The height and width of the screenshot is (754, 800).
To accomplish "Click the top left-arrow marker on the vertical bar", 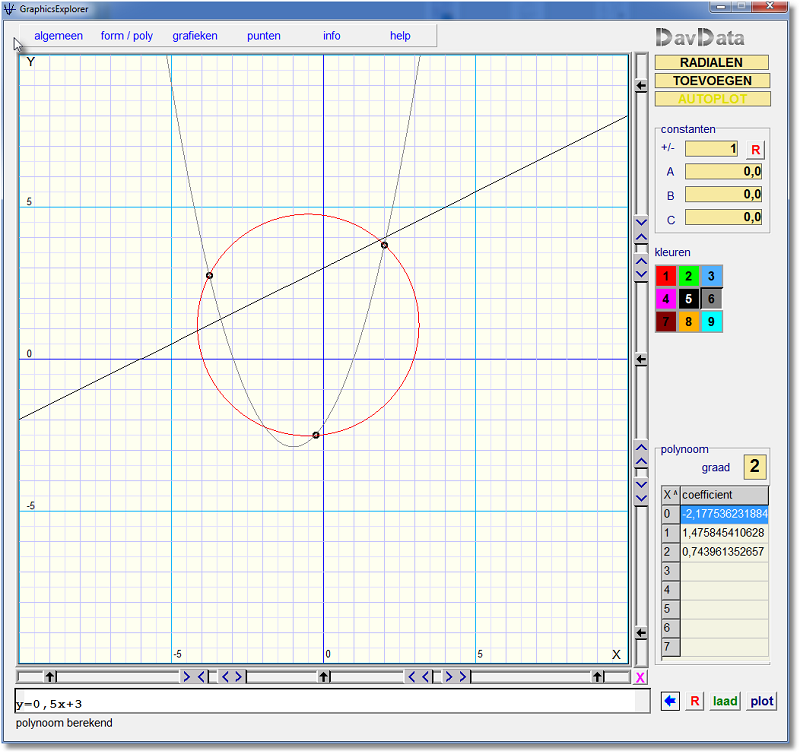I will pos(641,86).
